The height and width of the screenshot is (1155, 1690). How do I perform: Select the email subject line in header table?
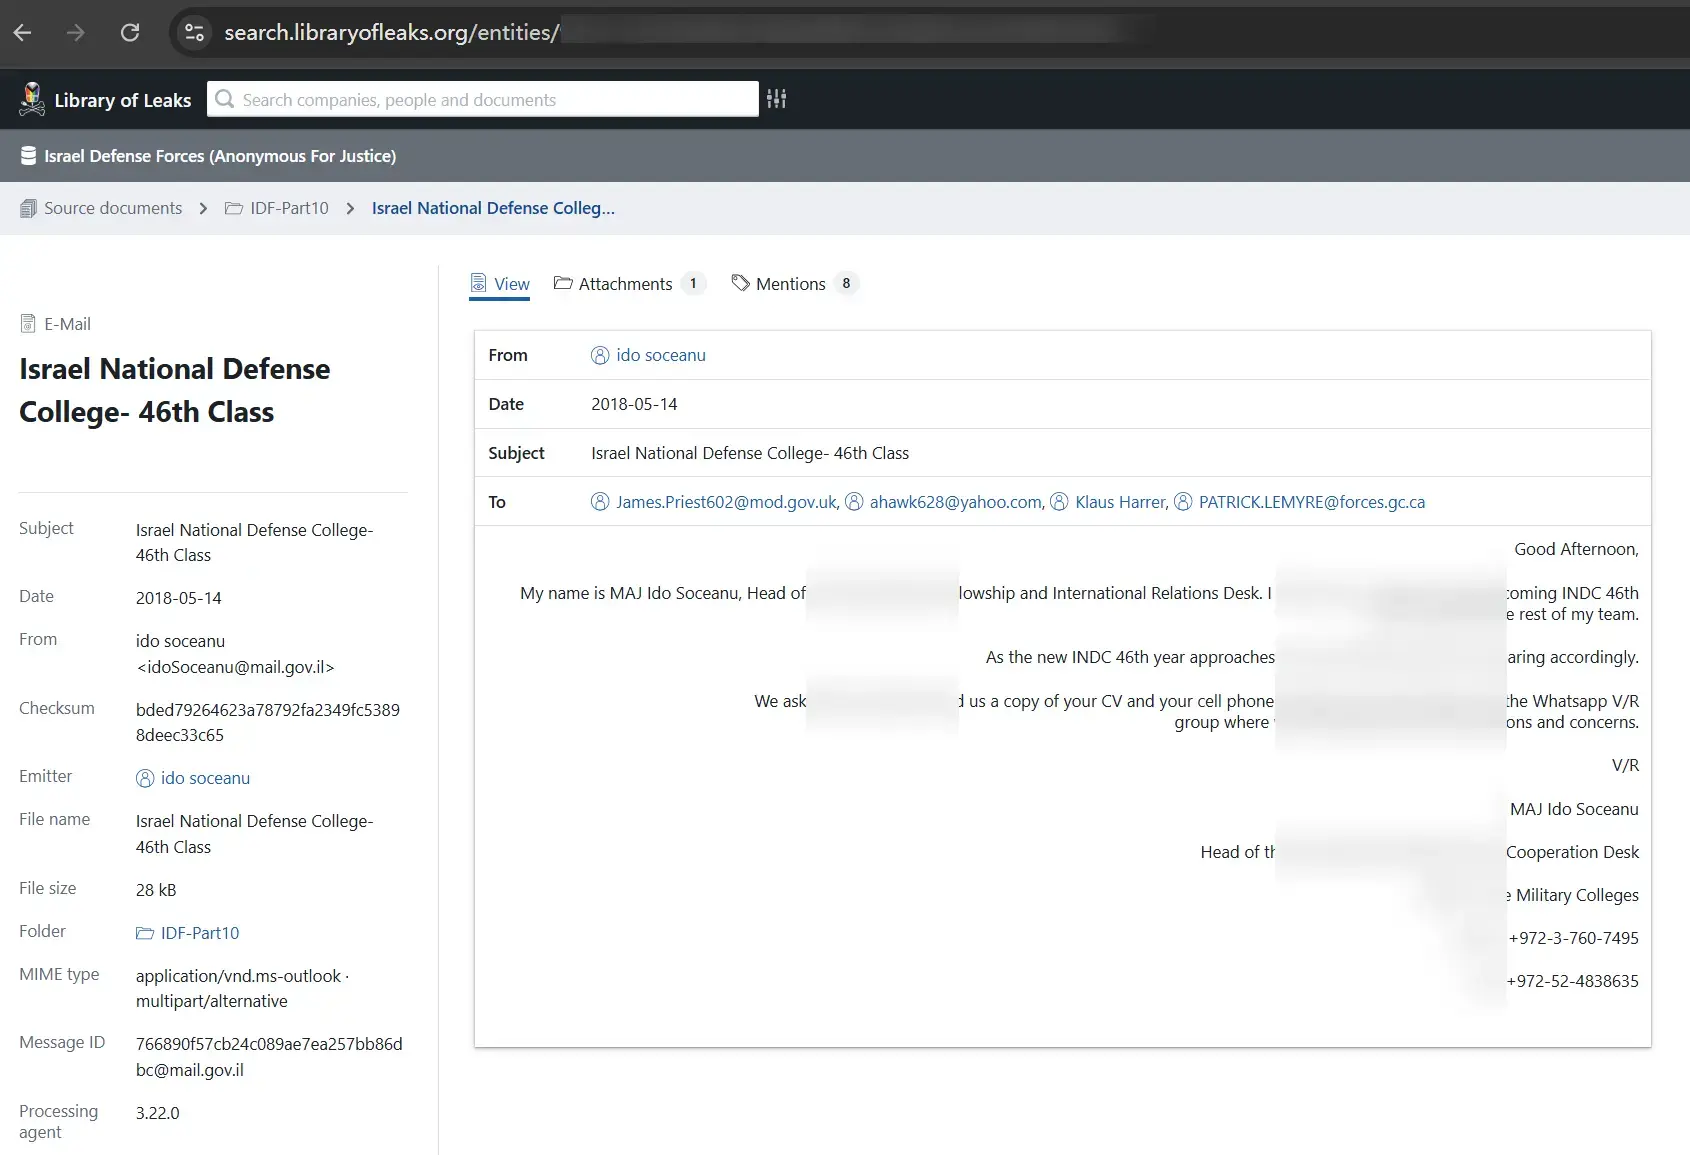(x=750, y=453)
